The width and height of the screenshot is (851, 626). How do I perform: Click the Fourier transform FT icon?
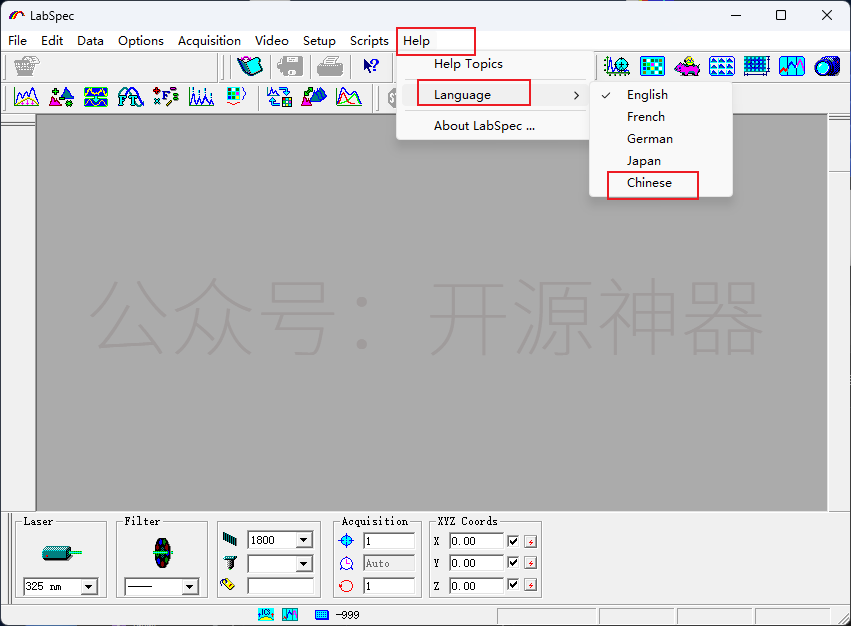[x=131, y=97]
